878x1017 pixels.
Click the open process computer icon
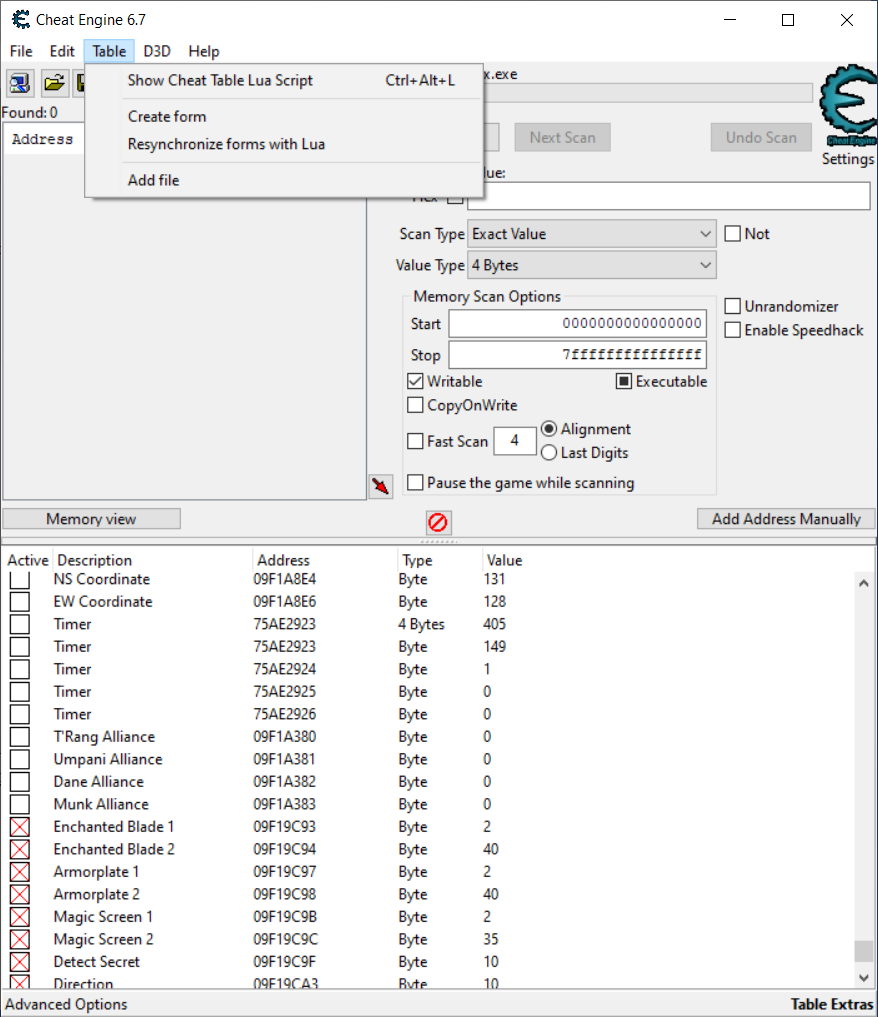20,83
